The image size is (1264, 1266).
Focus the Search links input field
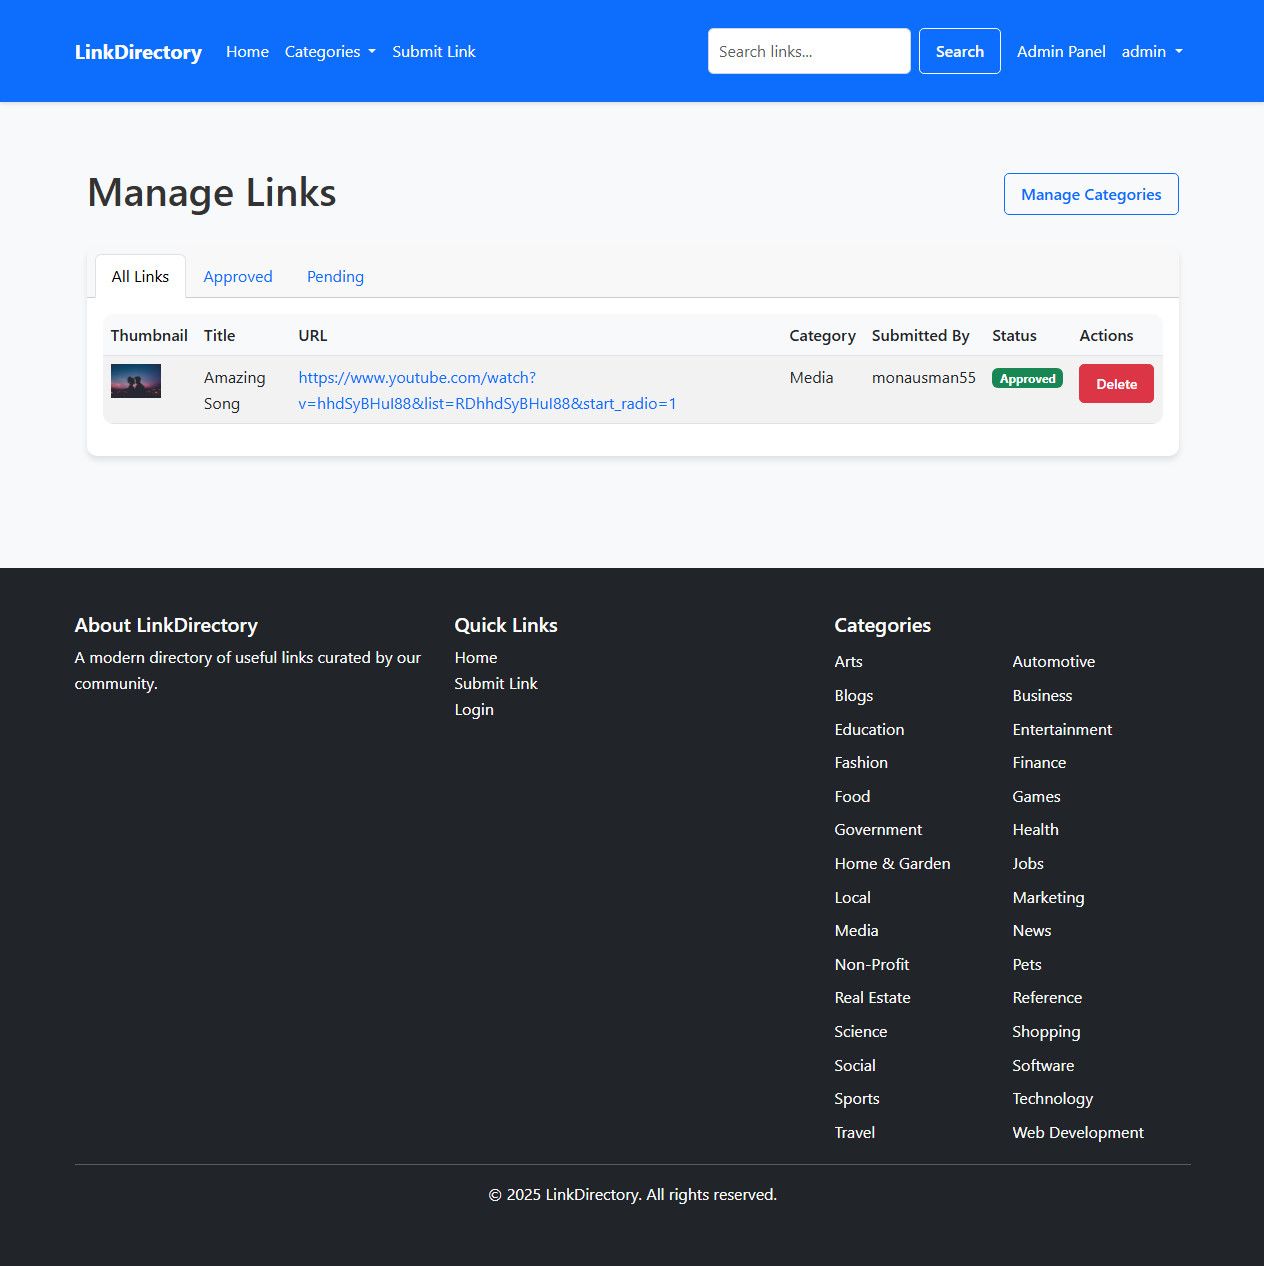(x=809, y=51)
